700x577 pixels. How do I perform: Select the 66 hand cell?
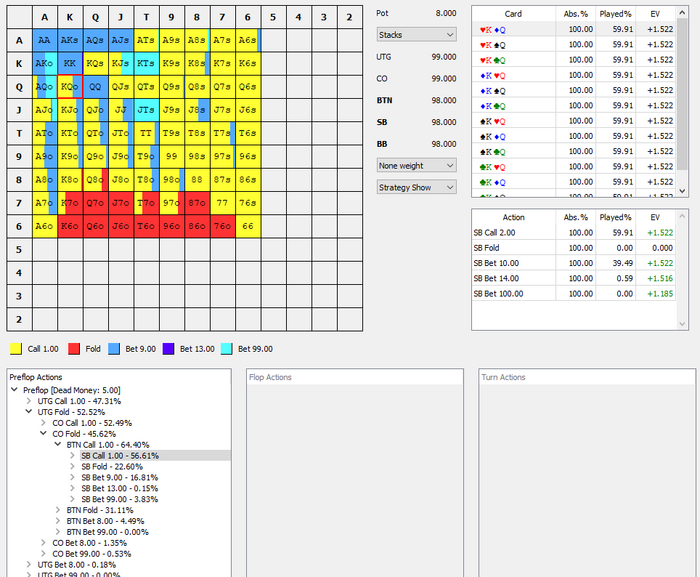coord(248,226)
